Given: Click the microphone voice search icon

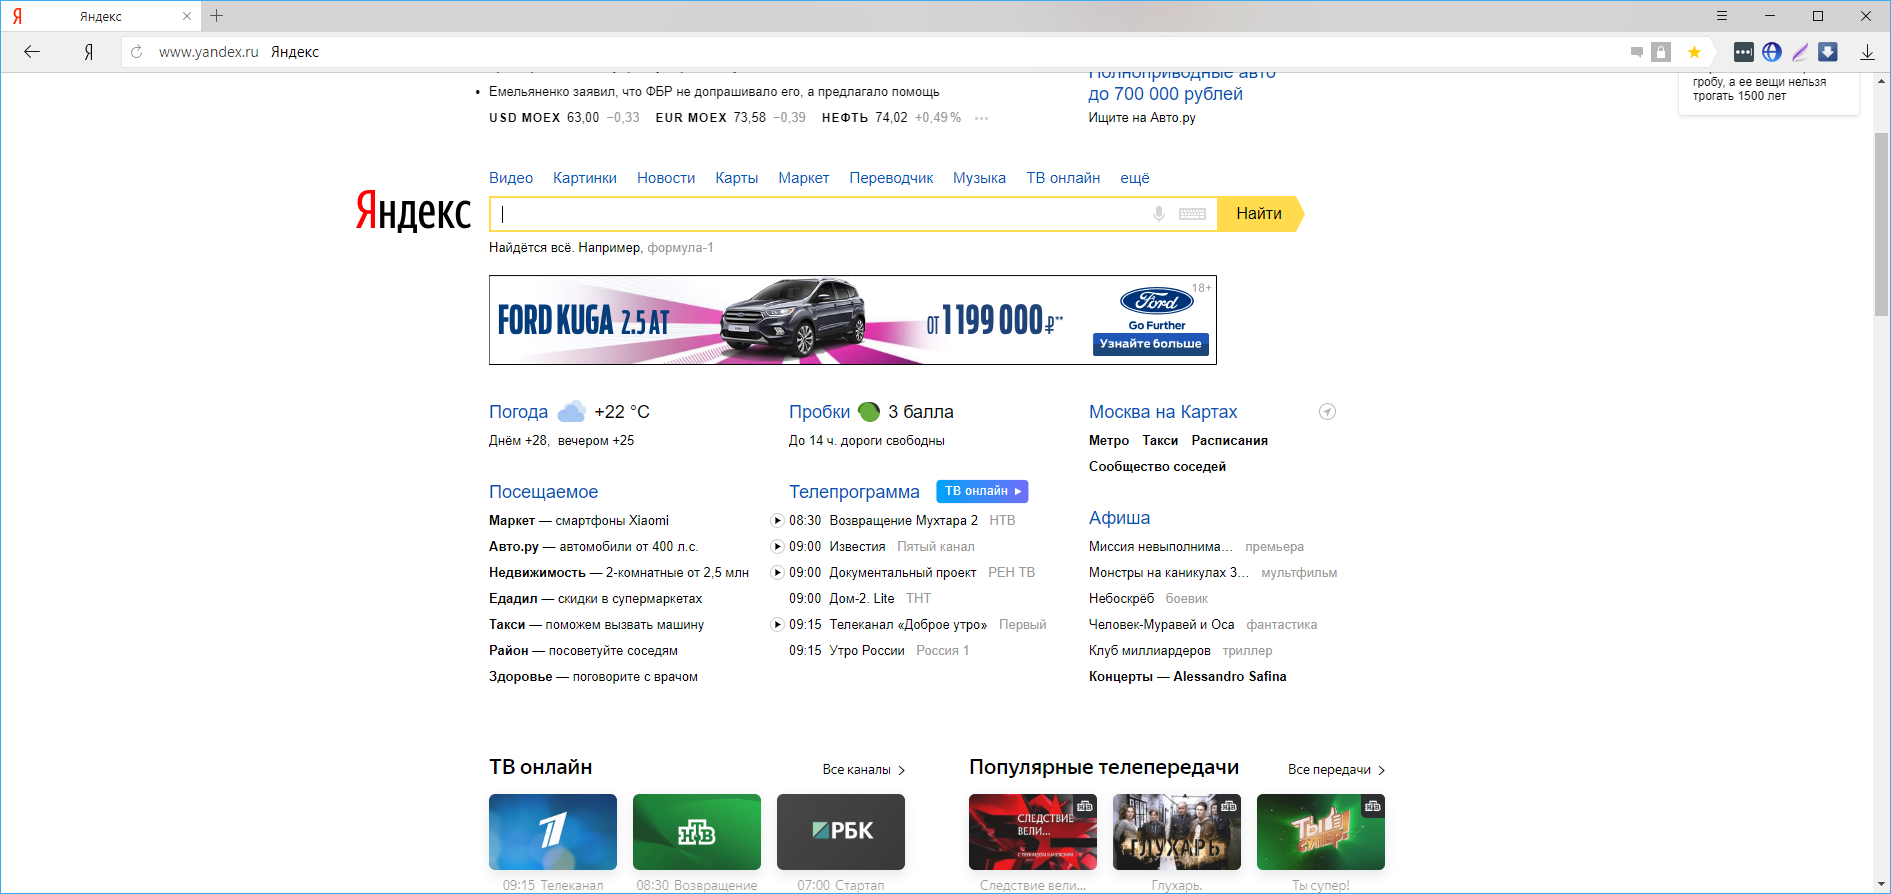Looking at the screenshot, I should coord(1159,214).
